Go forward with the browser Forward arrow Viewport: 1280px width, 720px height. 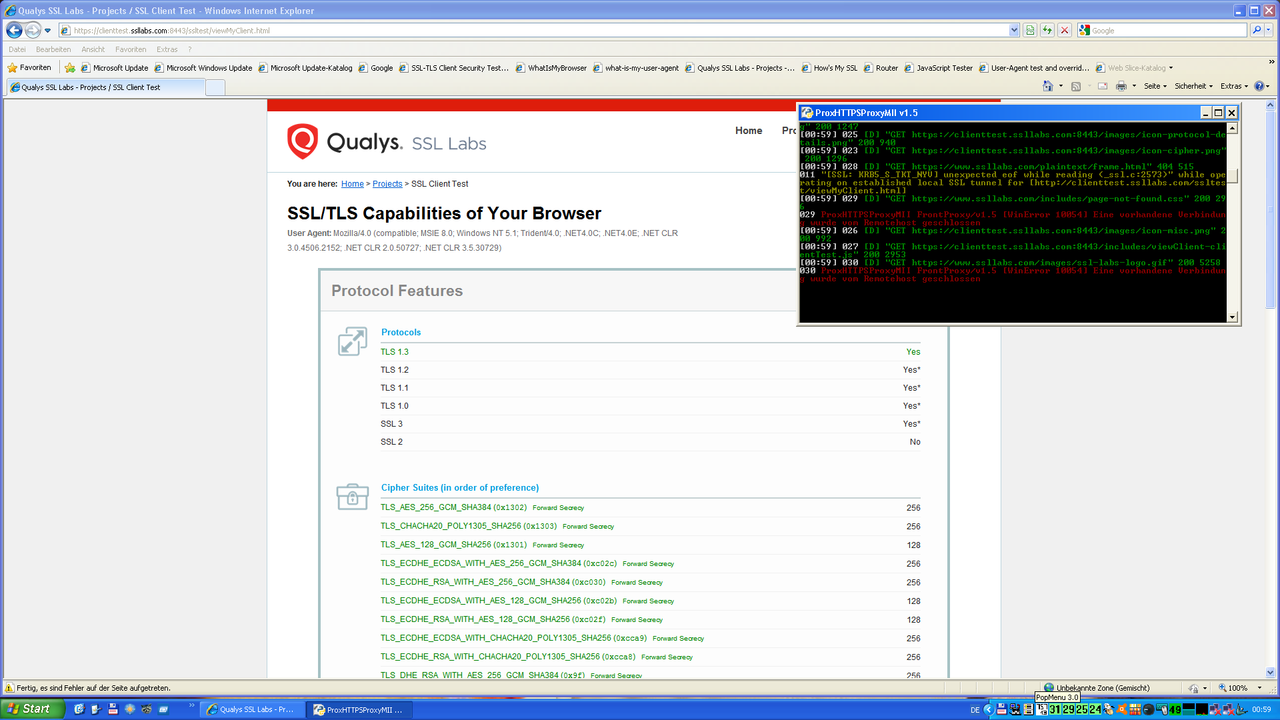click(33, 31)
